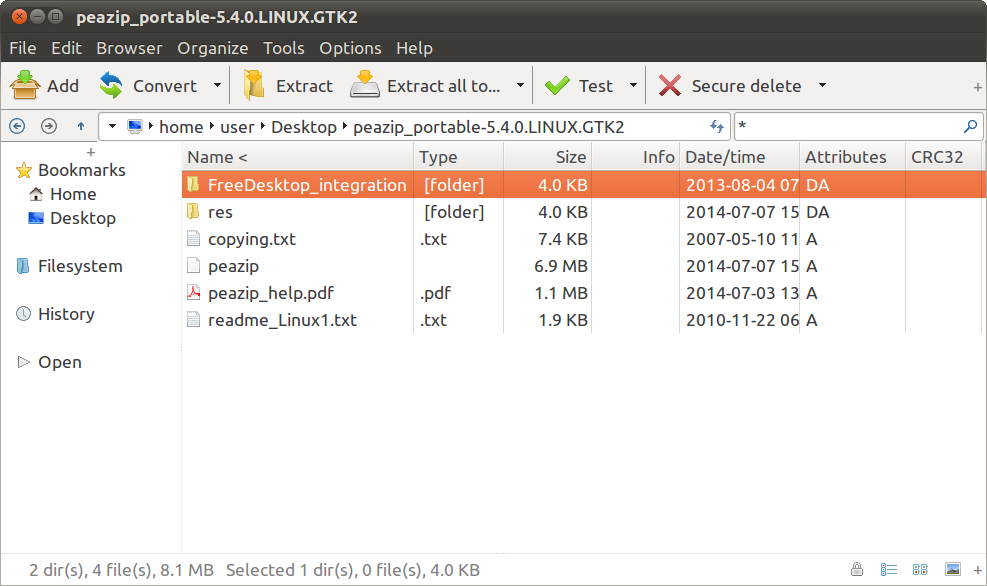Expand the Open section triangle
The height and width of the screenshot is (586, 987).
(23, 362)
